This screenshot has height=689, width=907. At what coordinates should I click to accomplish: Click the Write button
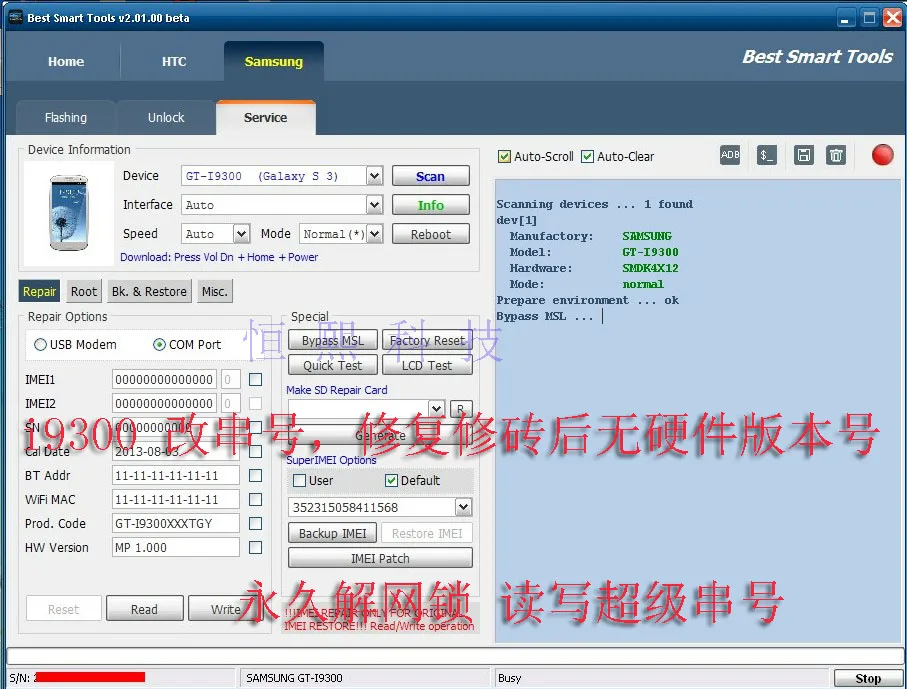(x=226, y=609)
